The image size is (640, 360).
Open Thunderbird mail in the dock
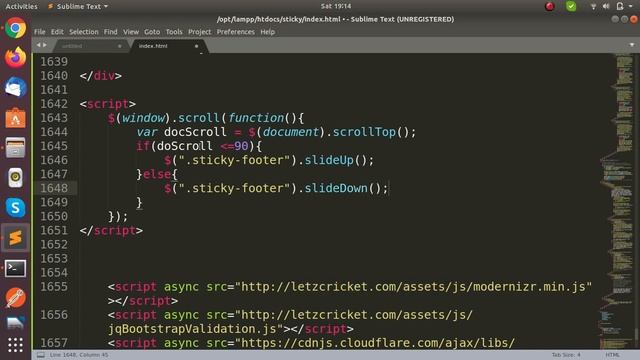[16, 87]
